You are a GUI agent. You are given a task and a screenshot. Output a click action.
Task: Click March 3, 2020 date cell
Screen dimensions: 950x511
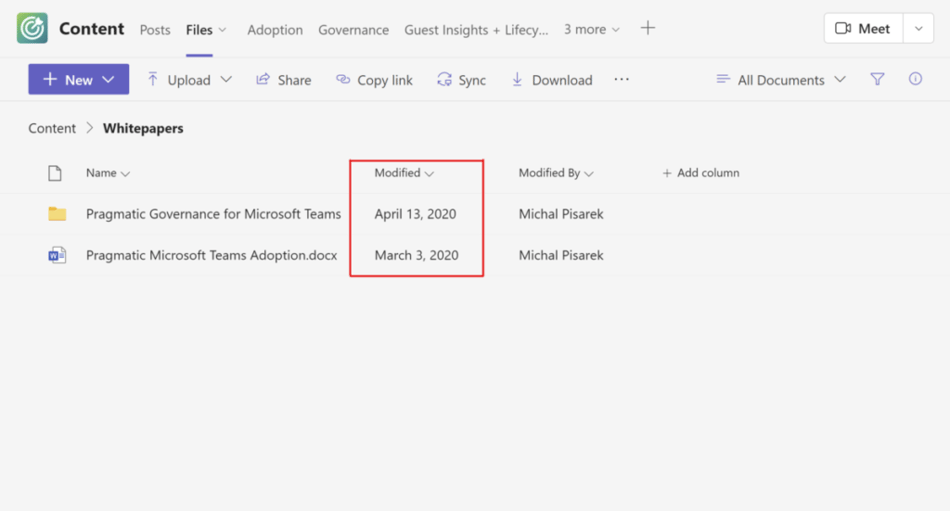coord(416,255)
